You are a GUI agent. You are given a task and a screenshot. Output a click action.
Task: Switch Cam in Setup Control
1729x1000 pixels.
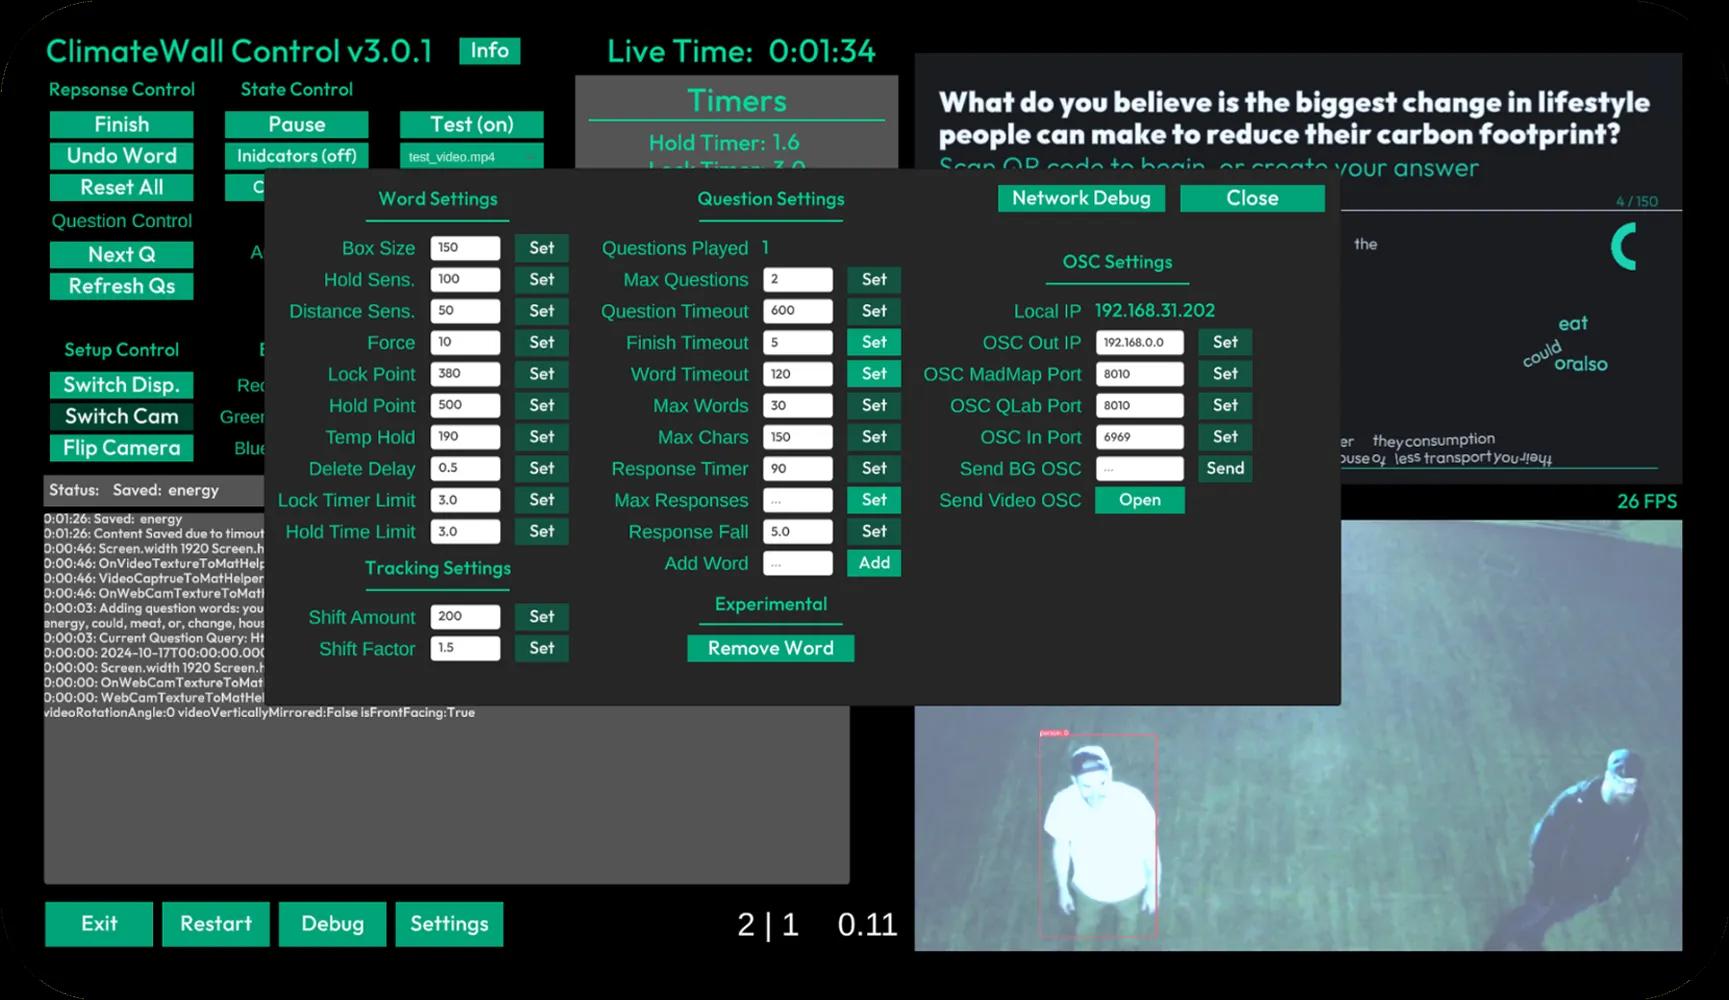121,417
